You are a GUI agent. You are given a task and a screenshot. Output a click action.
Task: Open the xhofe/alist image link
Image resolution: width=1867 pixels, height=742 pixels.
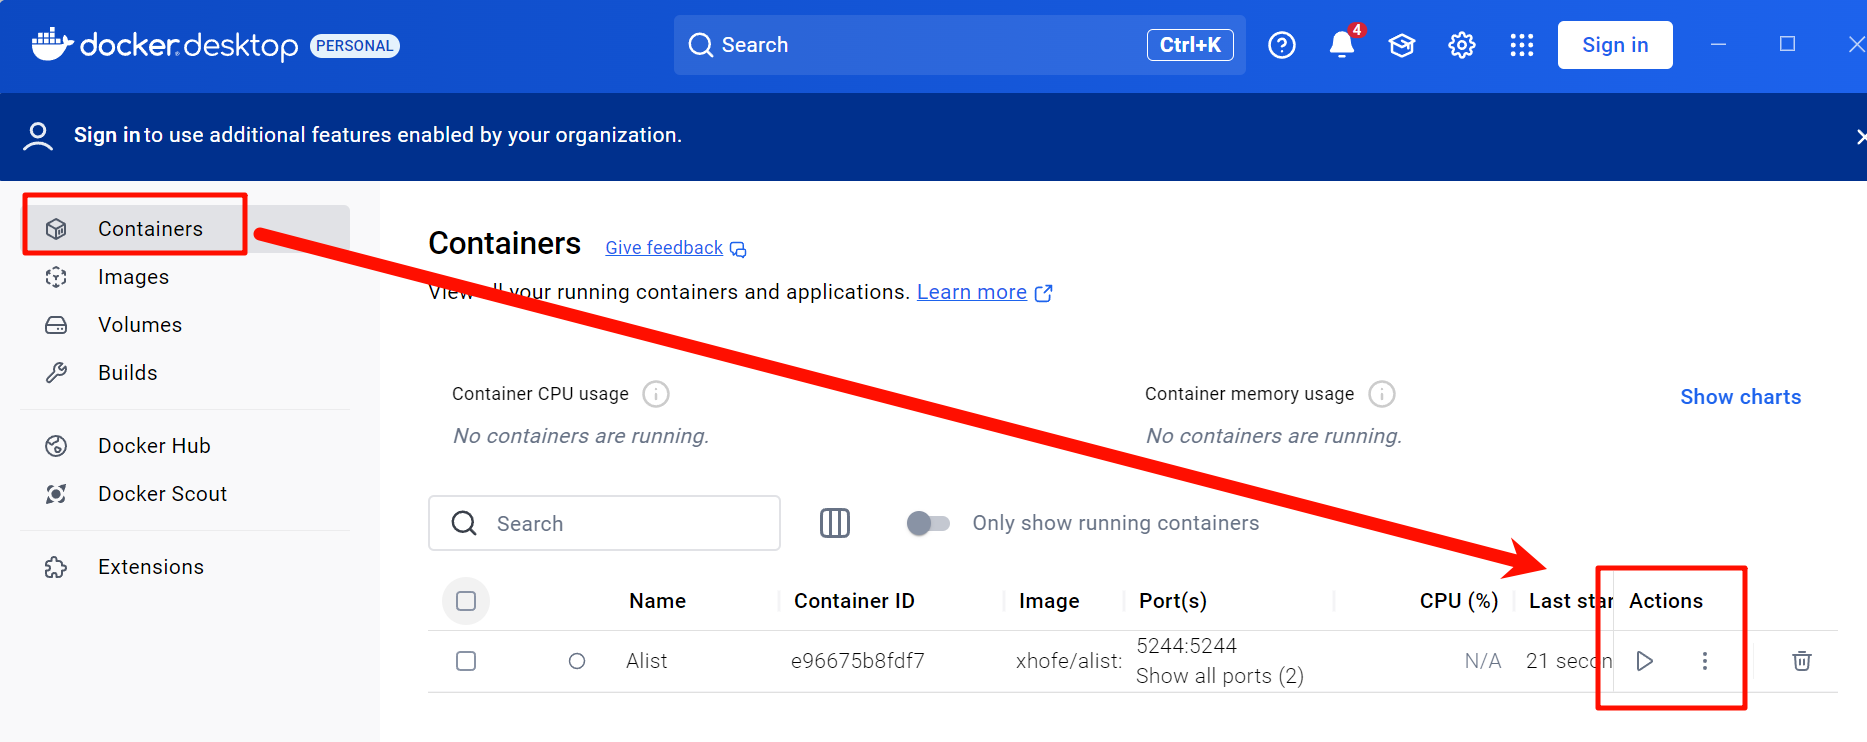(x=1069, y=661)
